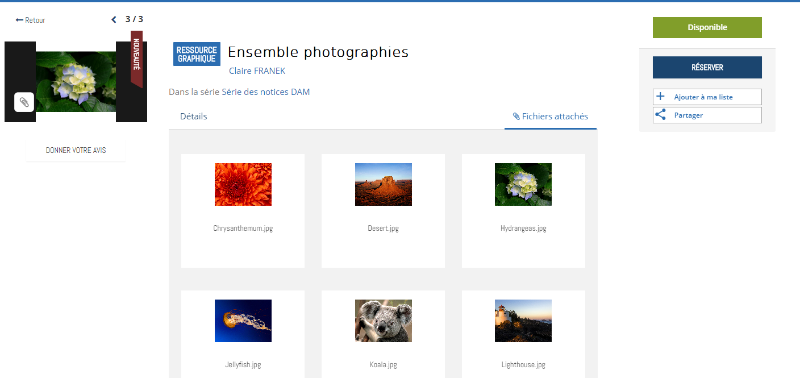Click the file name Desert.jpg

[x=383, y=229]
